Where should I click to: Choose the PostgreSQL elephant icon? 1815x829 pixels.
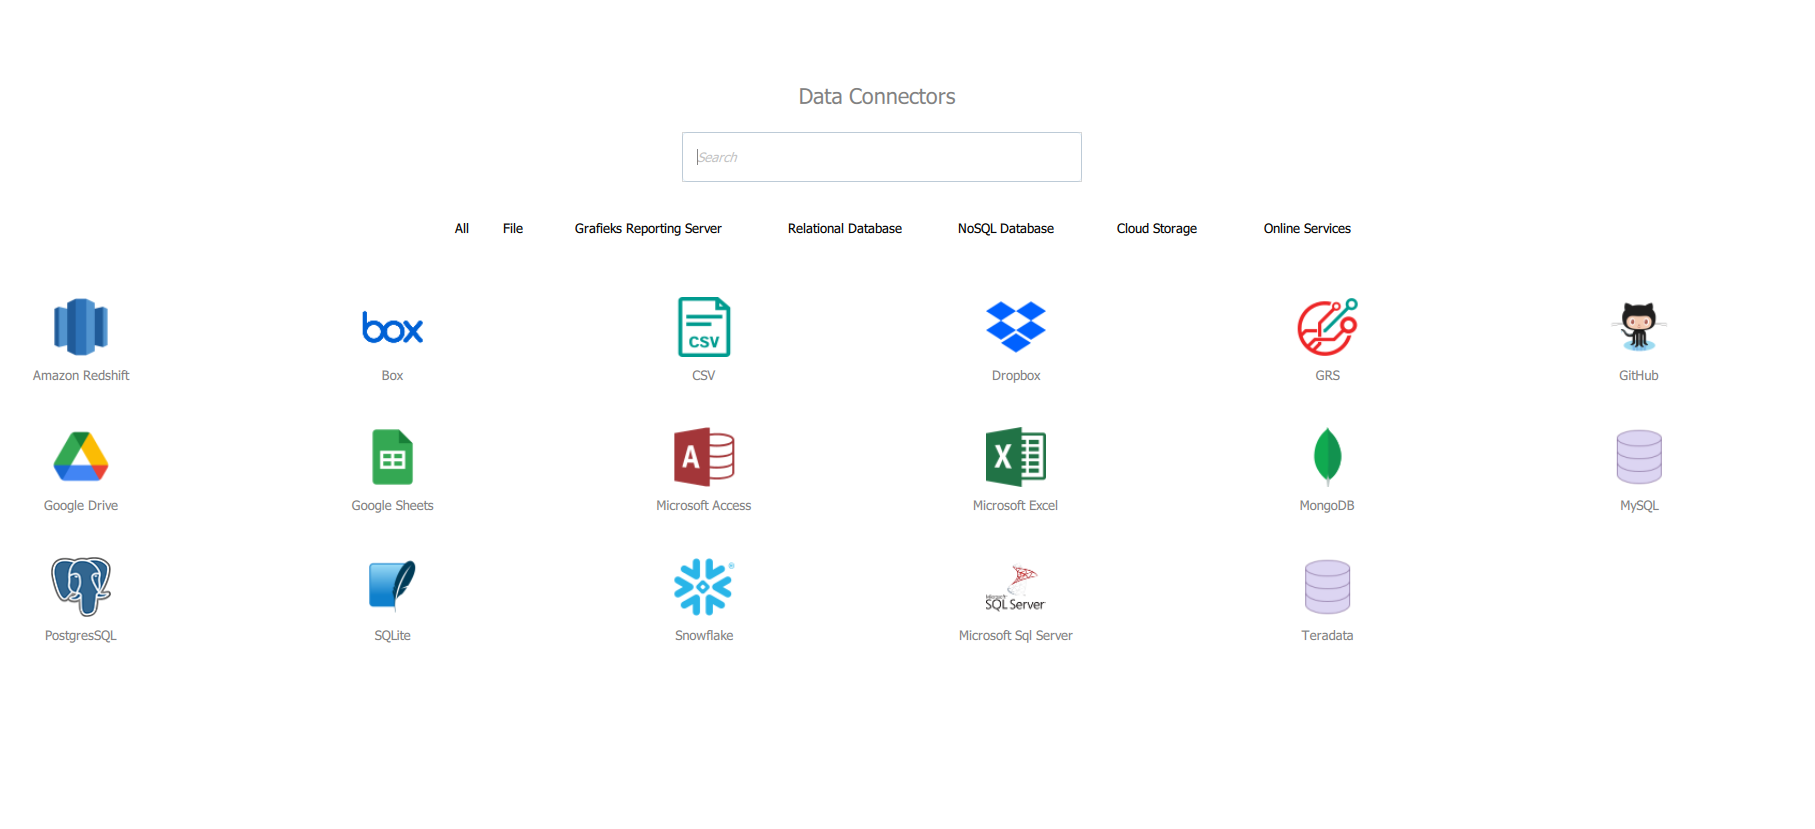[x=81, y=587]
